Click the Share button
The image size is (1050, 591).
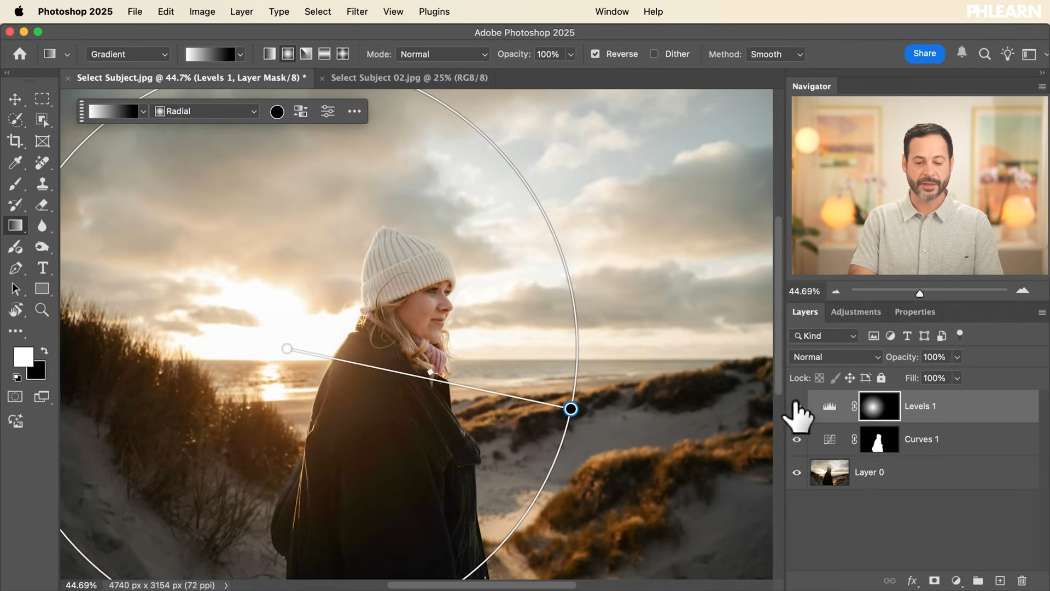924,54
